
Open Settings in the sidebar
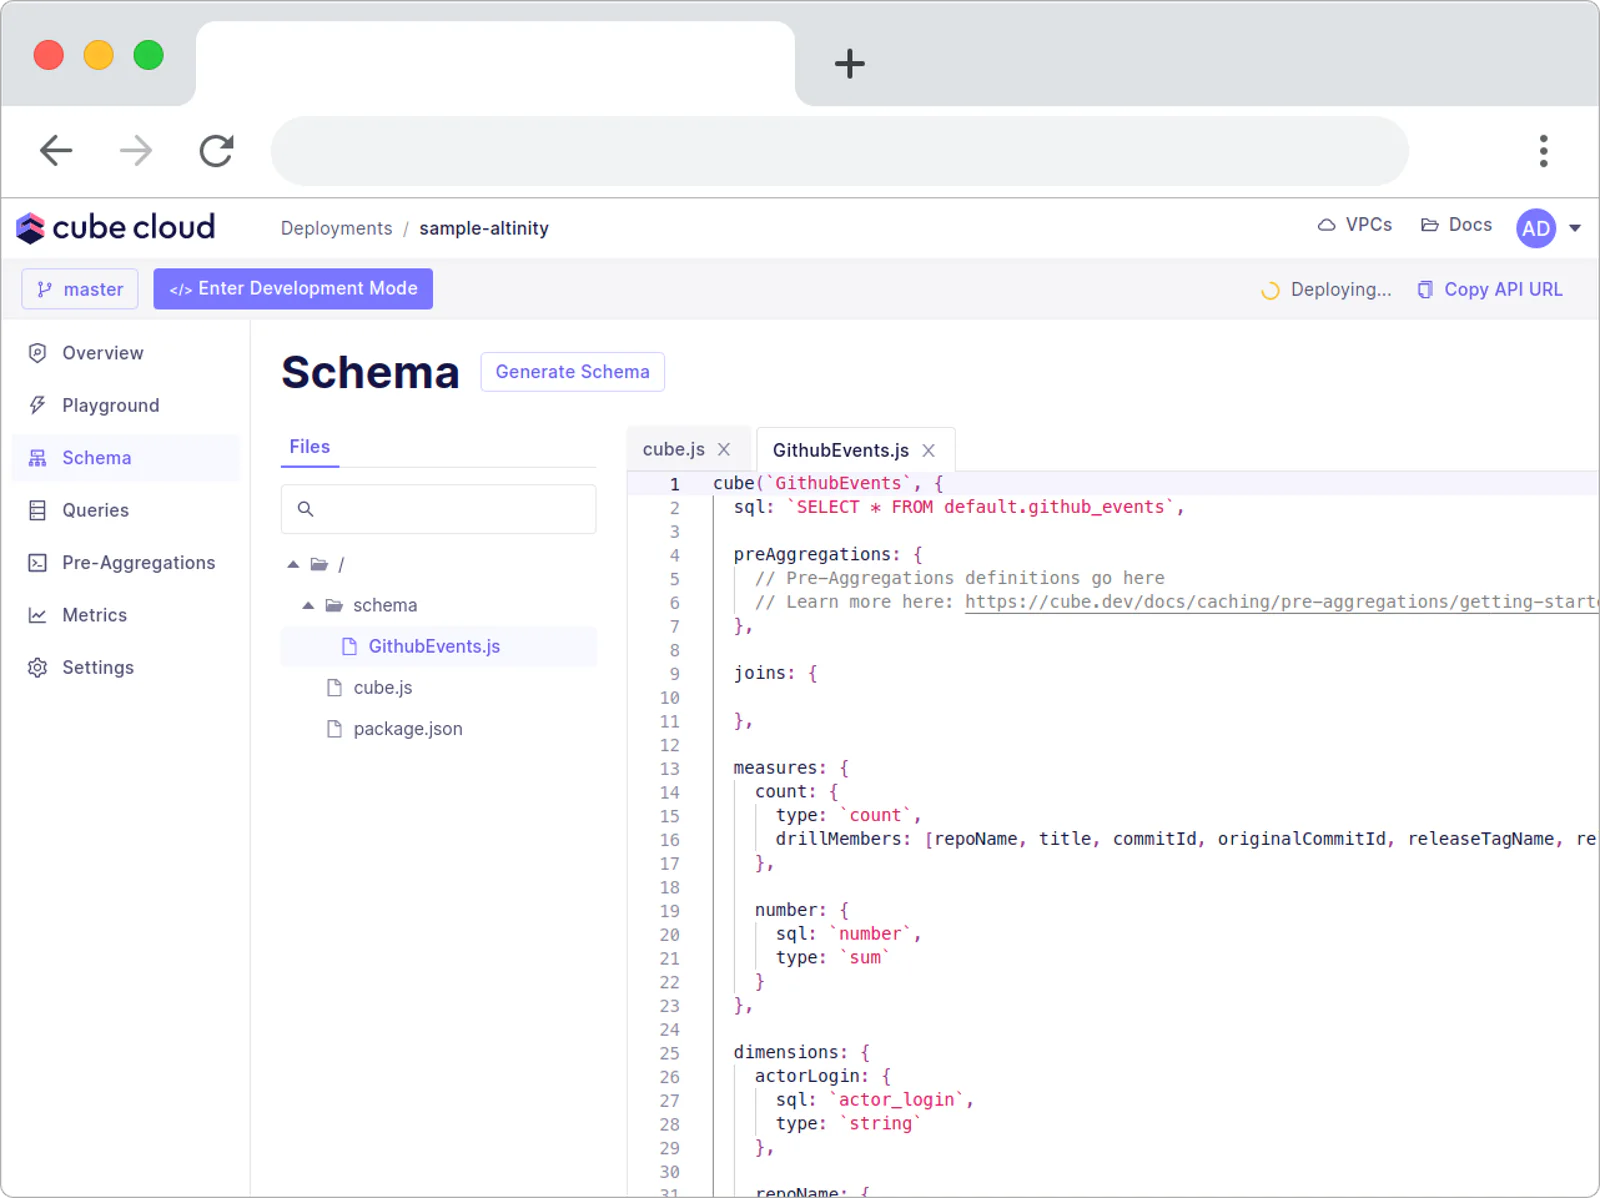(x=98, y=667)
